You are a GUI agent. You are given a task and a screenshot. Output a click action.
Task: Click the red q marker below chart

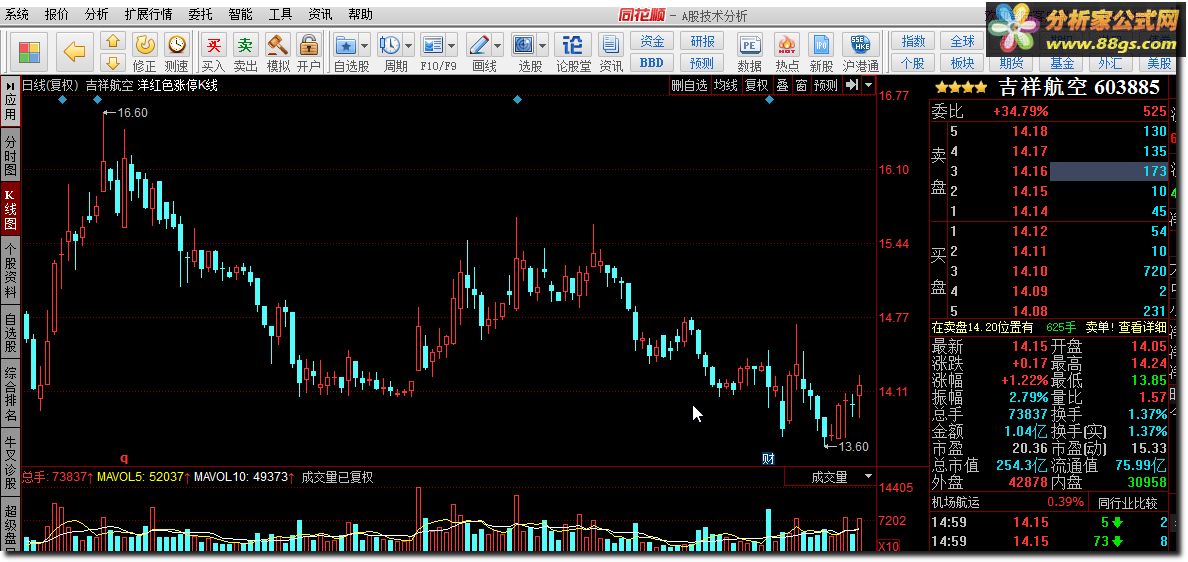coord(124,458)
